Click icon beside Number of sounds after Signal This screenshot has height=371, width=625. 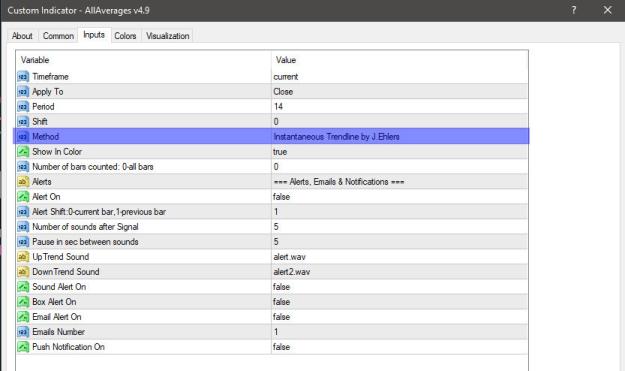point(23,227)
